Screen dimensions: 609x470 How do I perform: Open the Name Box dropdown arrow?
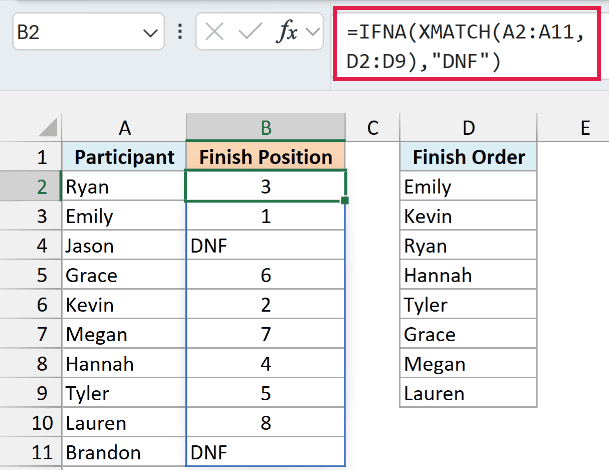click(150, 33)
